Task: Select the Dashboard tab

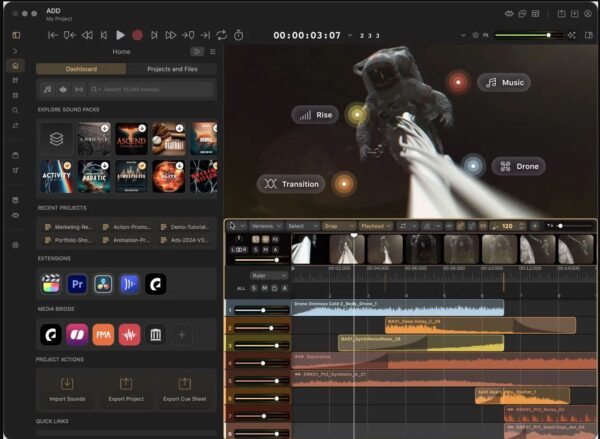Action: (x=81, y=69)
